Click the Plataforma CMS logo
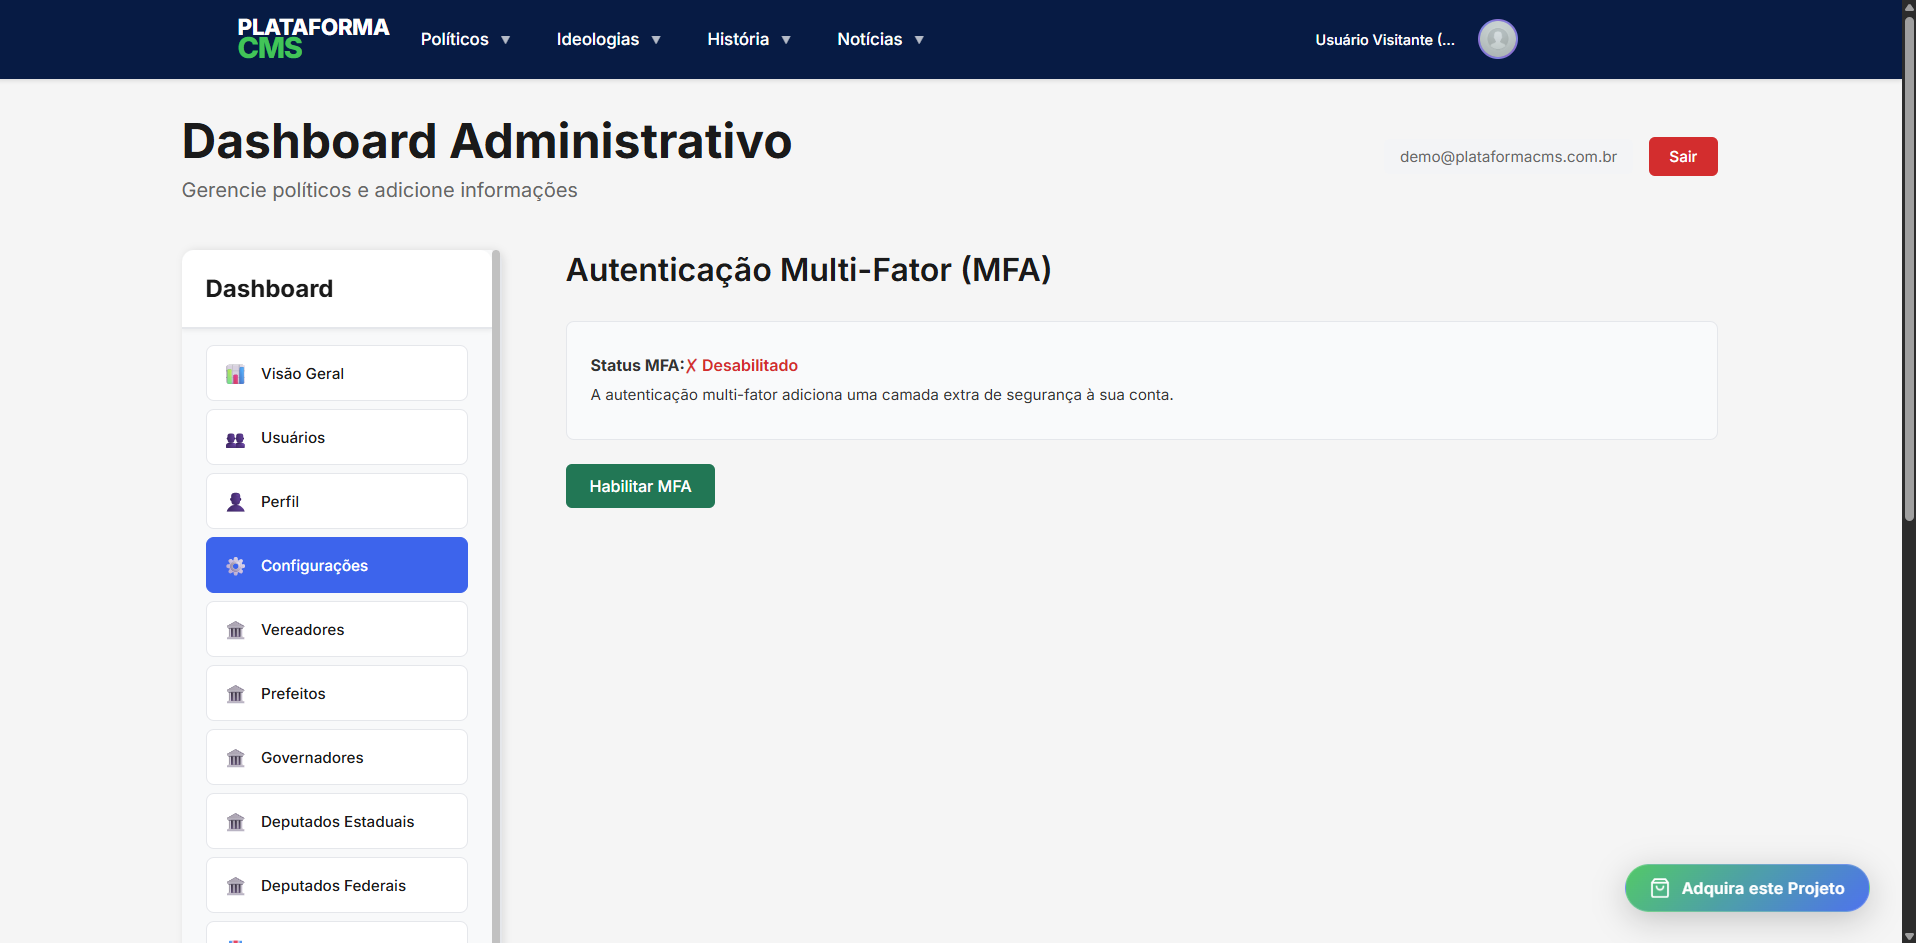 click(x=313, y=38)
